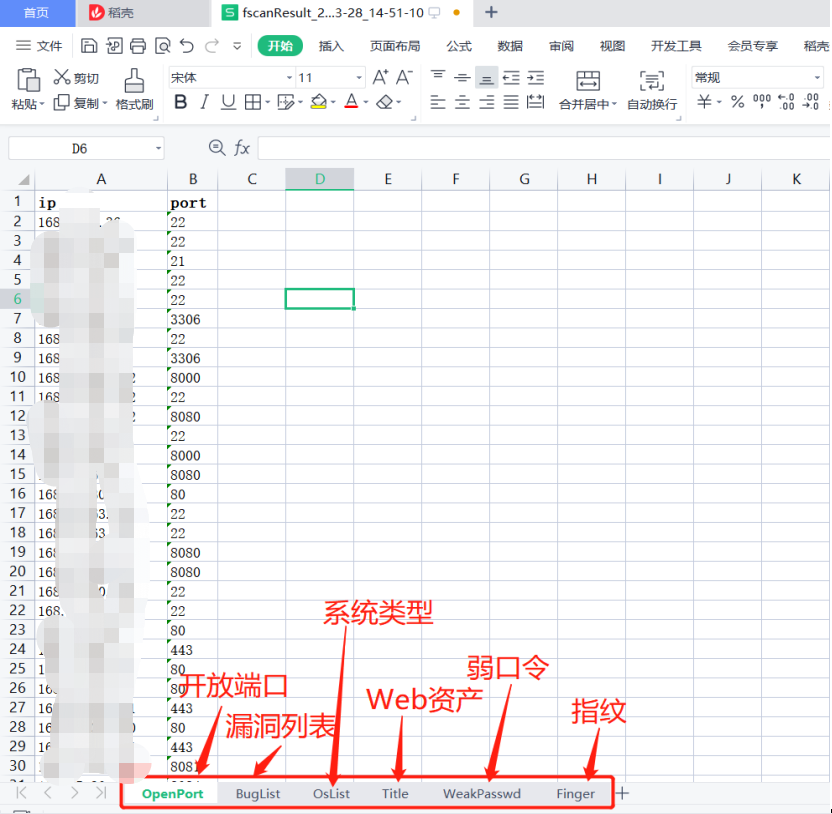Open the WeakPasswd sheet tab
This screenshot has height=814, width=832.
tap(482, 794)
